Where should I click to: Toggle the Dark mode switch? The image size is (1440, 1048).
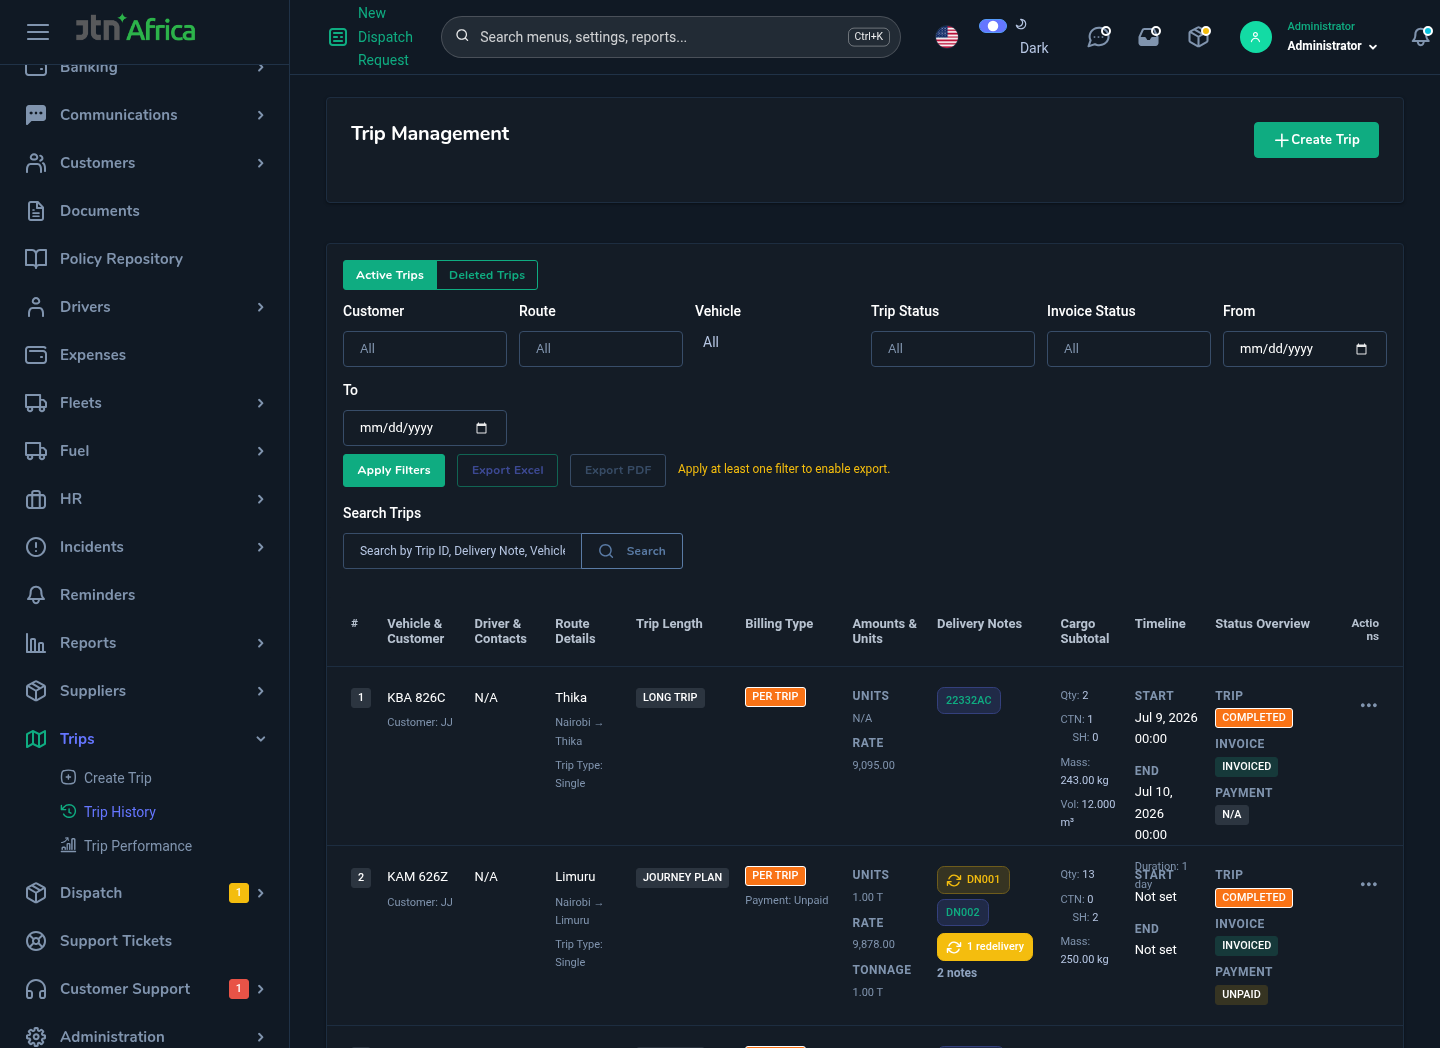992,26
